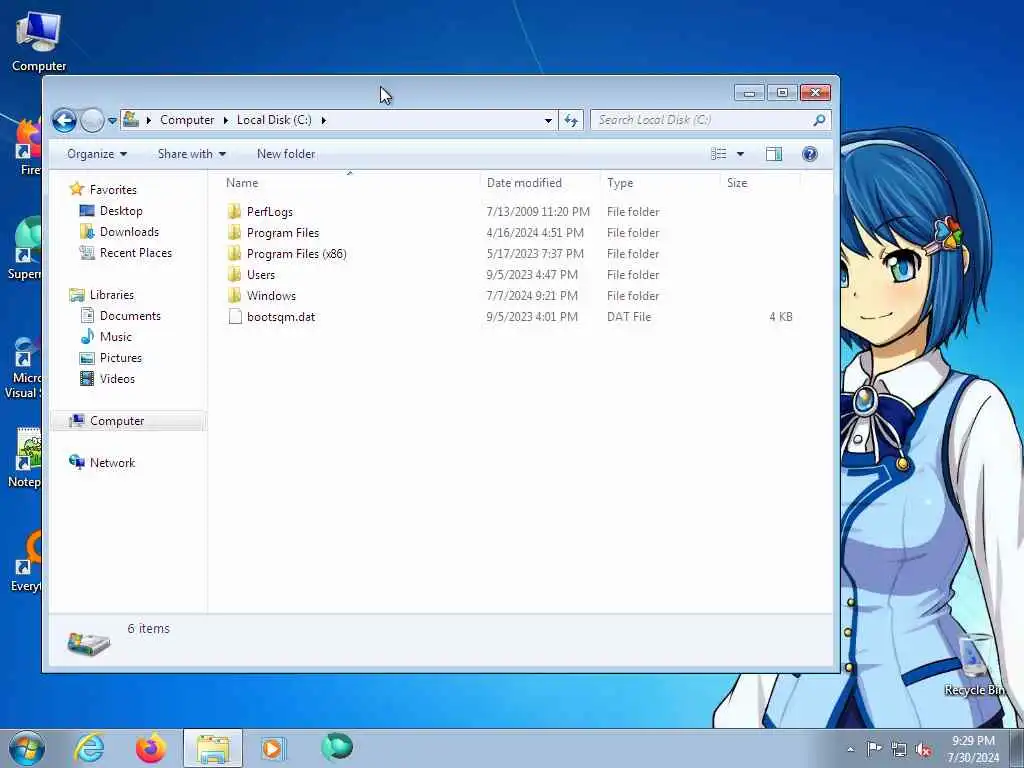The height and width of the screenshot is (768, 1024).
Task: Open the address bar history dropdown
Action: 548,120
